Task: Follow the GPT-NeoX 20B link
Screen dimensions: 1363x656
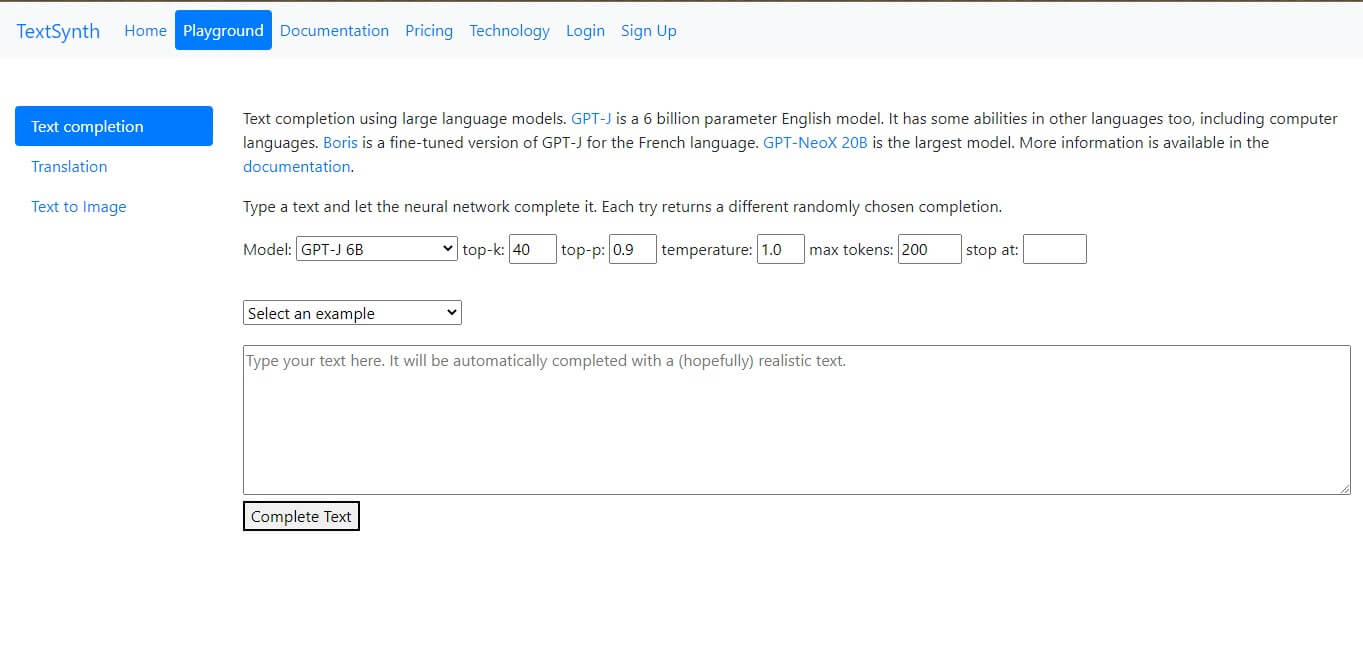Action: click(815, 143)
